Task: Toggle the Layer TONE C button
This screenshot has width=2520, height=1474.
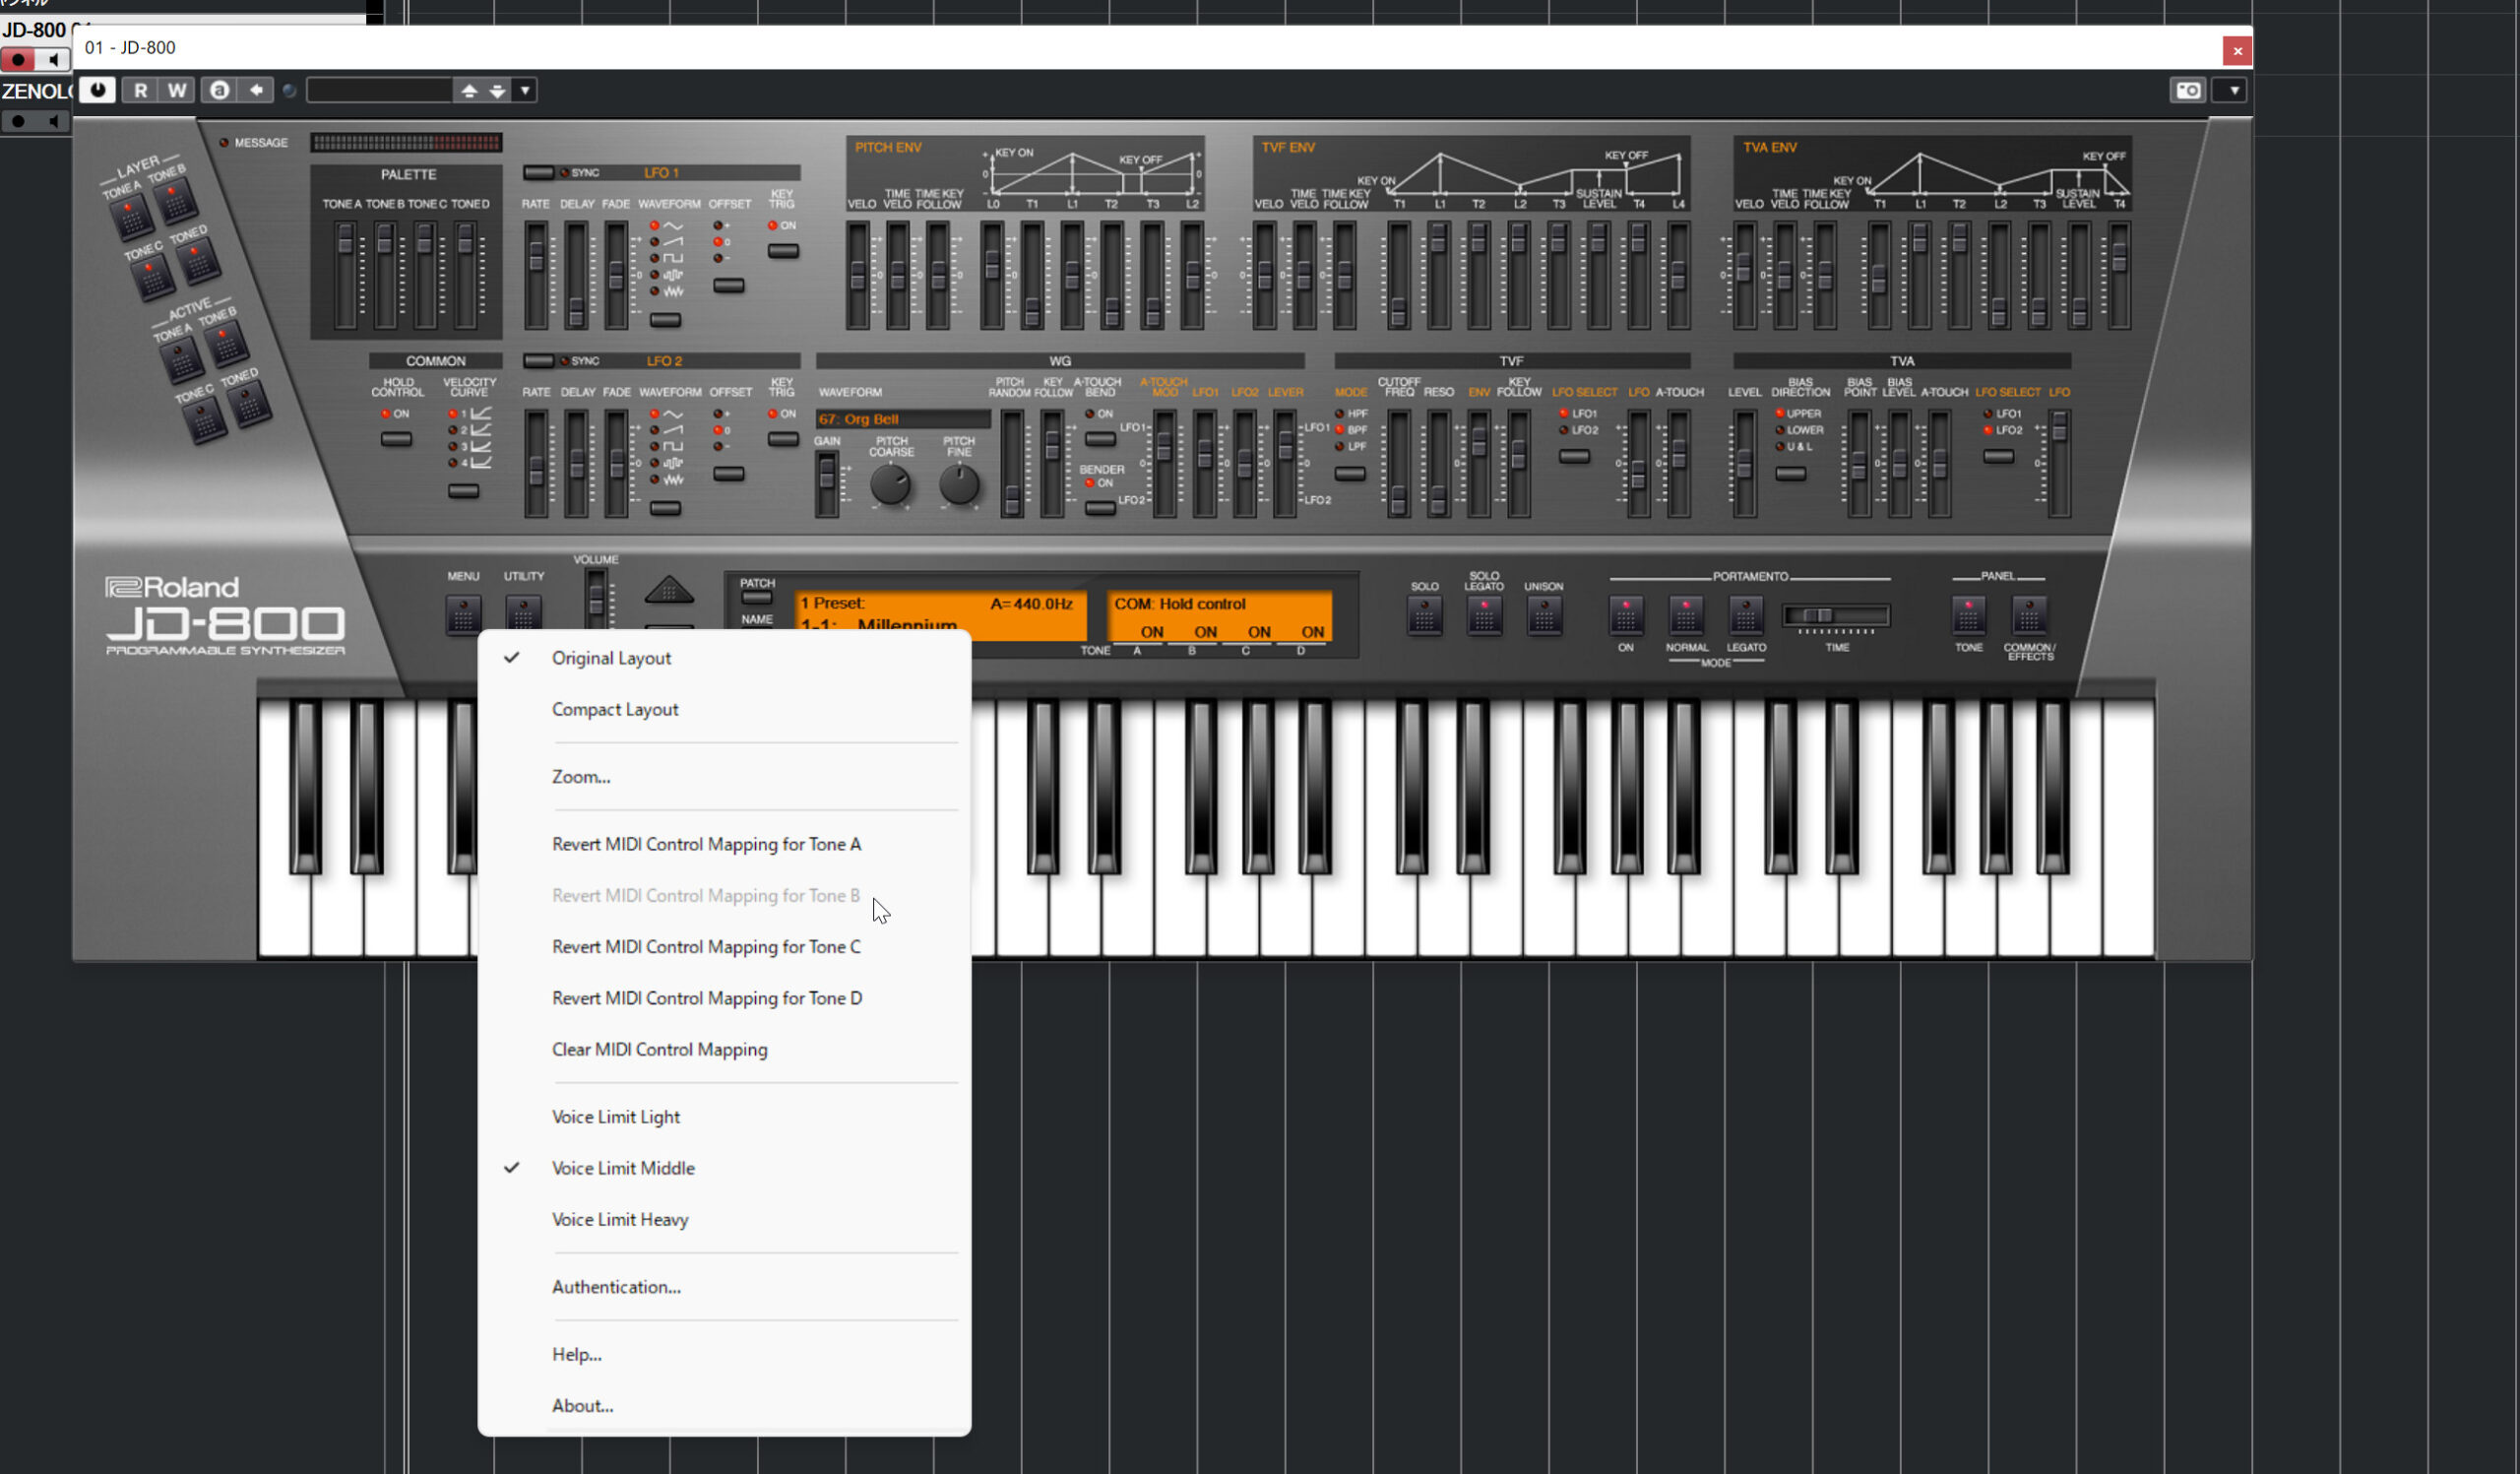Action: tap(152, 277)
